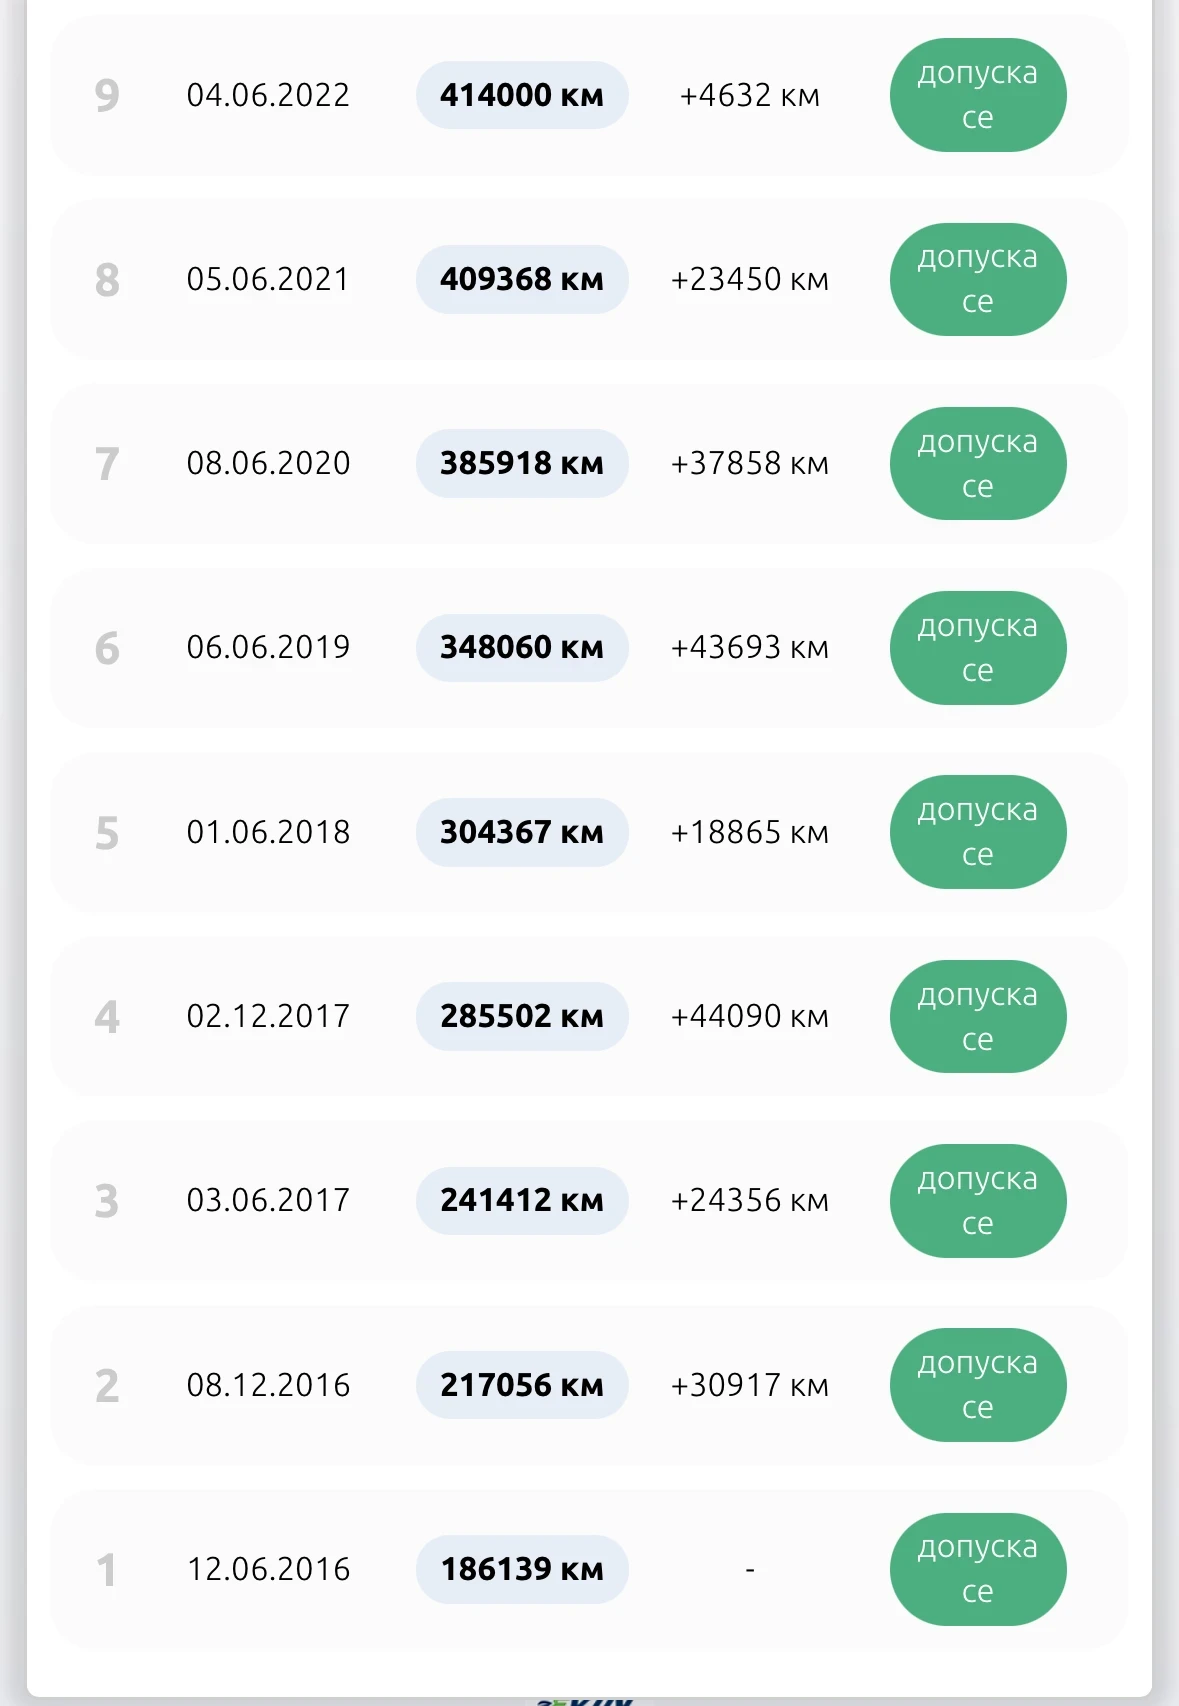The width and height of the screenshot is (1179, 1706).
Task: Click row number 9
Action: 107,96
